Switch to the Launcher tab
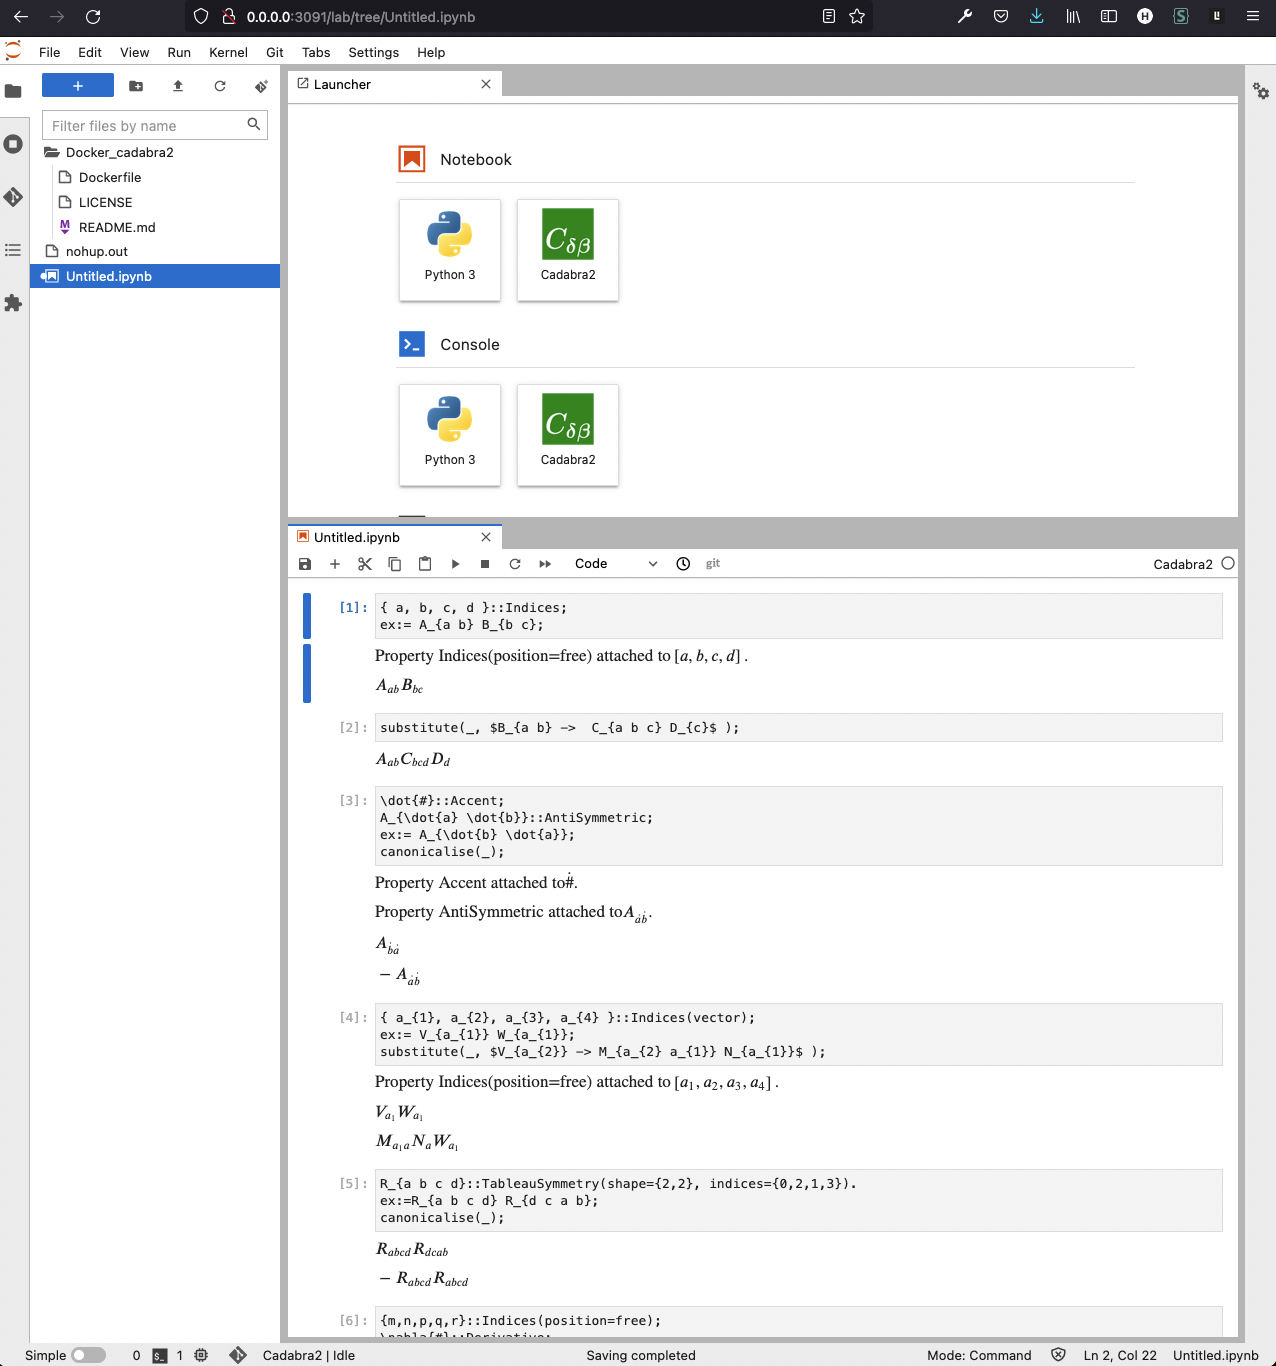 342,84
